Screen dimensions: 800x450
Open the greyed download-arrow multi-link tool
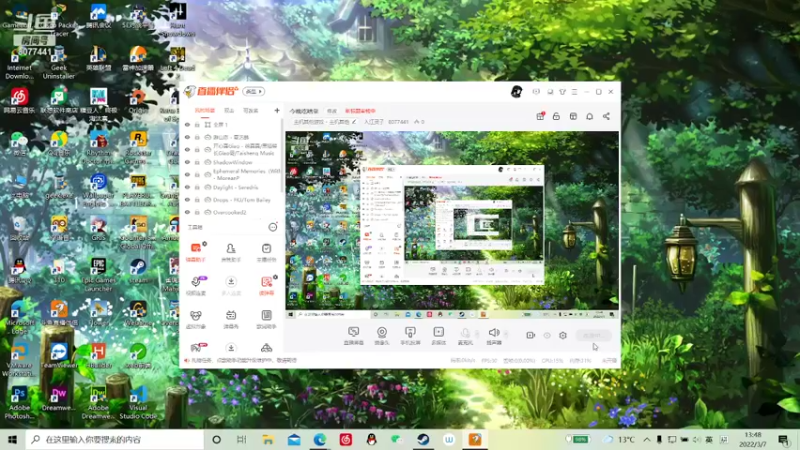point(231,286)
